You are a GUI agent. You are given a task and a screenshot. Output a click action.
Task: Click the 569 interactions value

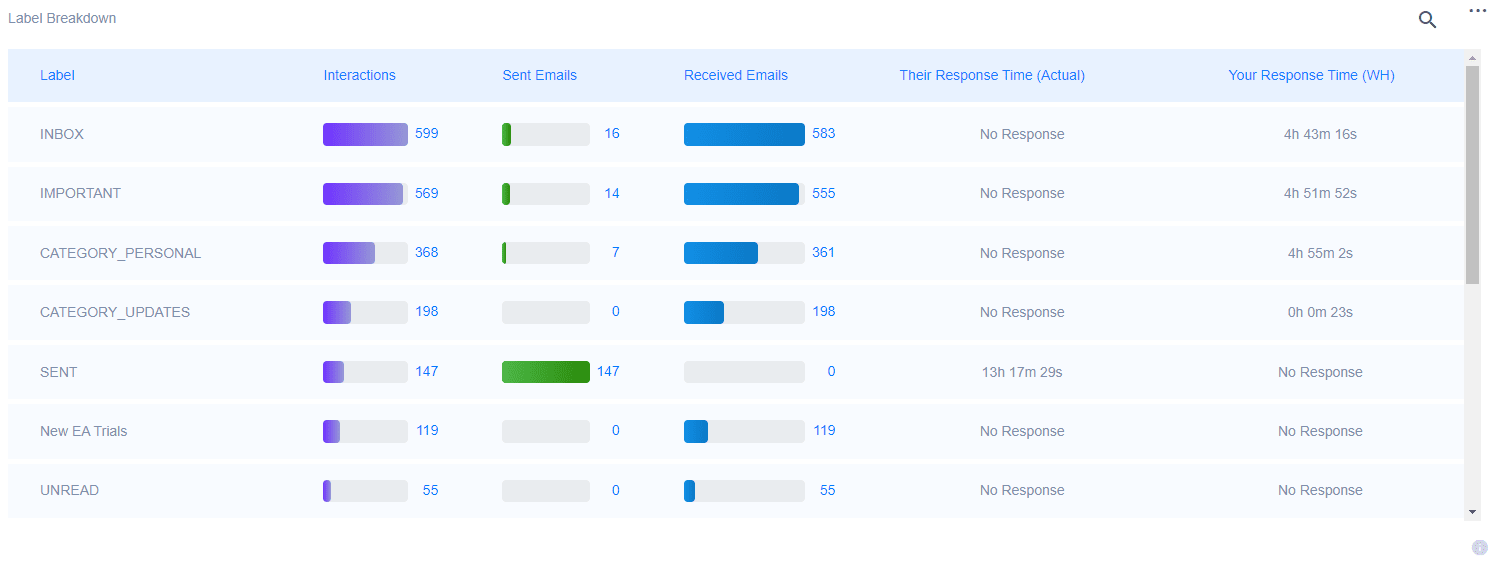(x=427, y=193)
